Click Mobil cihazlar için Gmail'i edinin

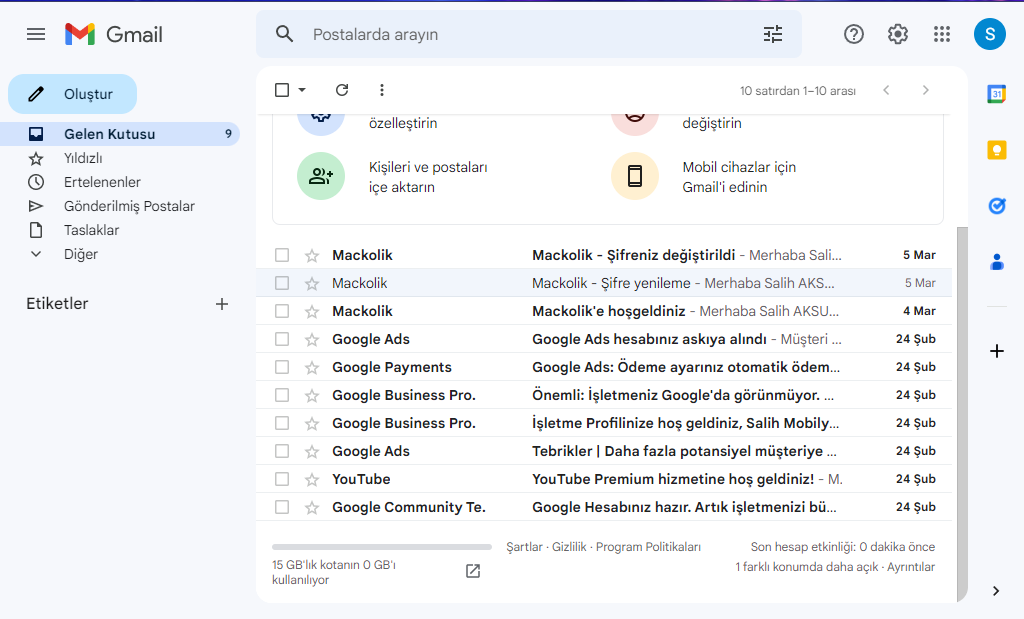739,177
